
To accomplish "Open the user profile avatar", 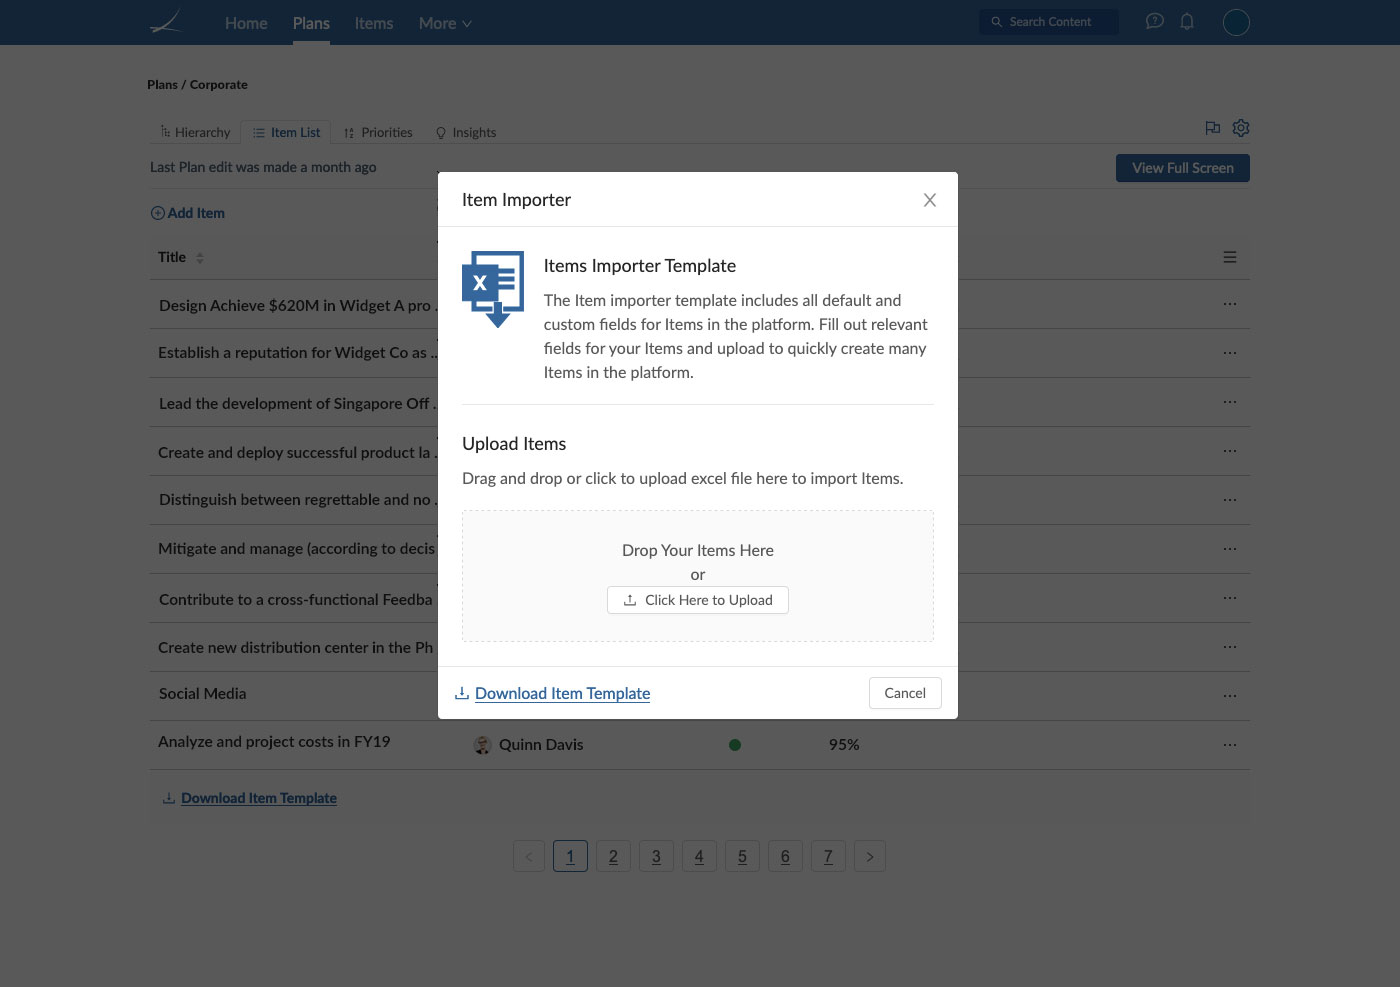I will tap(1236, 22).
